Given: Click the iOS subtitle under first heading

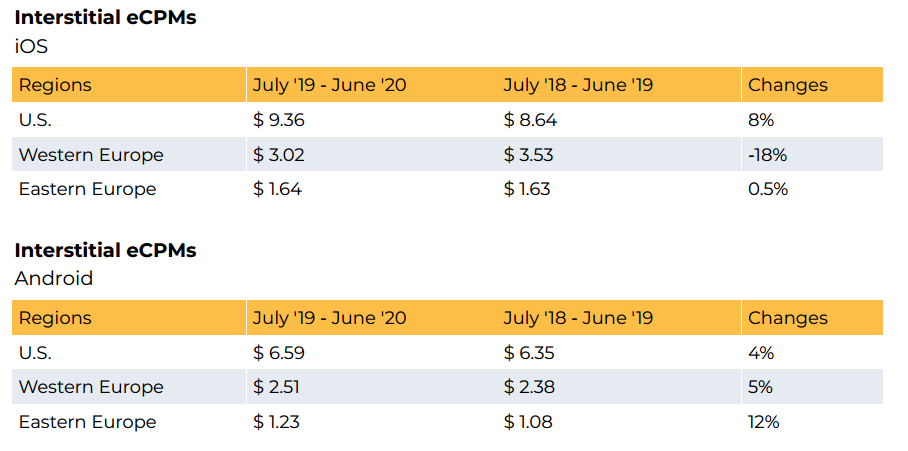Looking at the screenshot, I should [31, 45].
